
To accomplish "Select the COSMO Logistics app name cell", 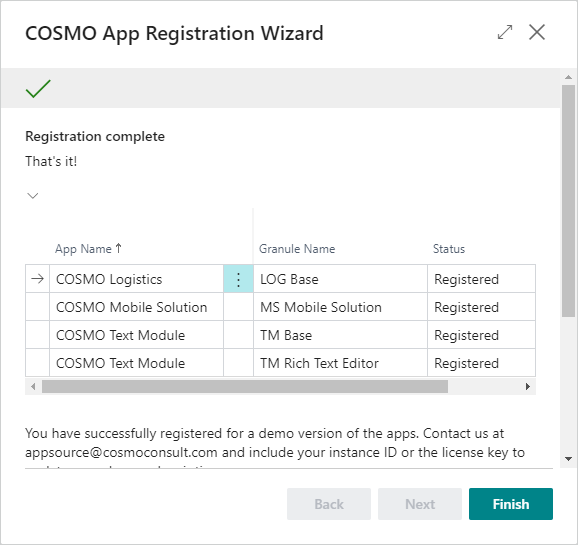I will [x=136, y=279].
